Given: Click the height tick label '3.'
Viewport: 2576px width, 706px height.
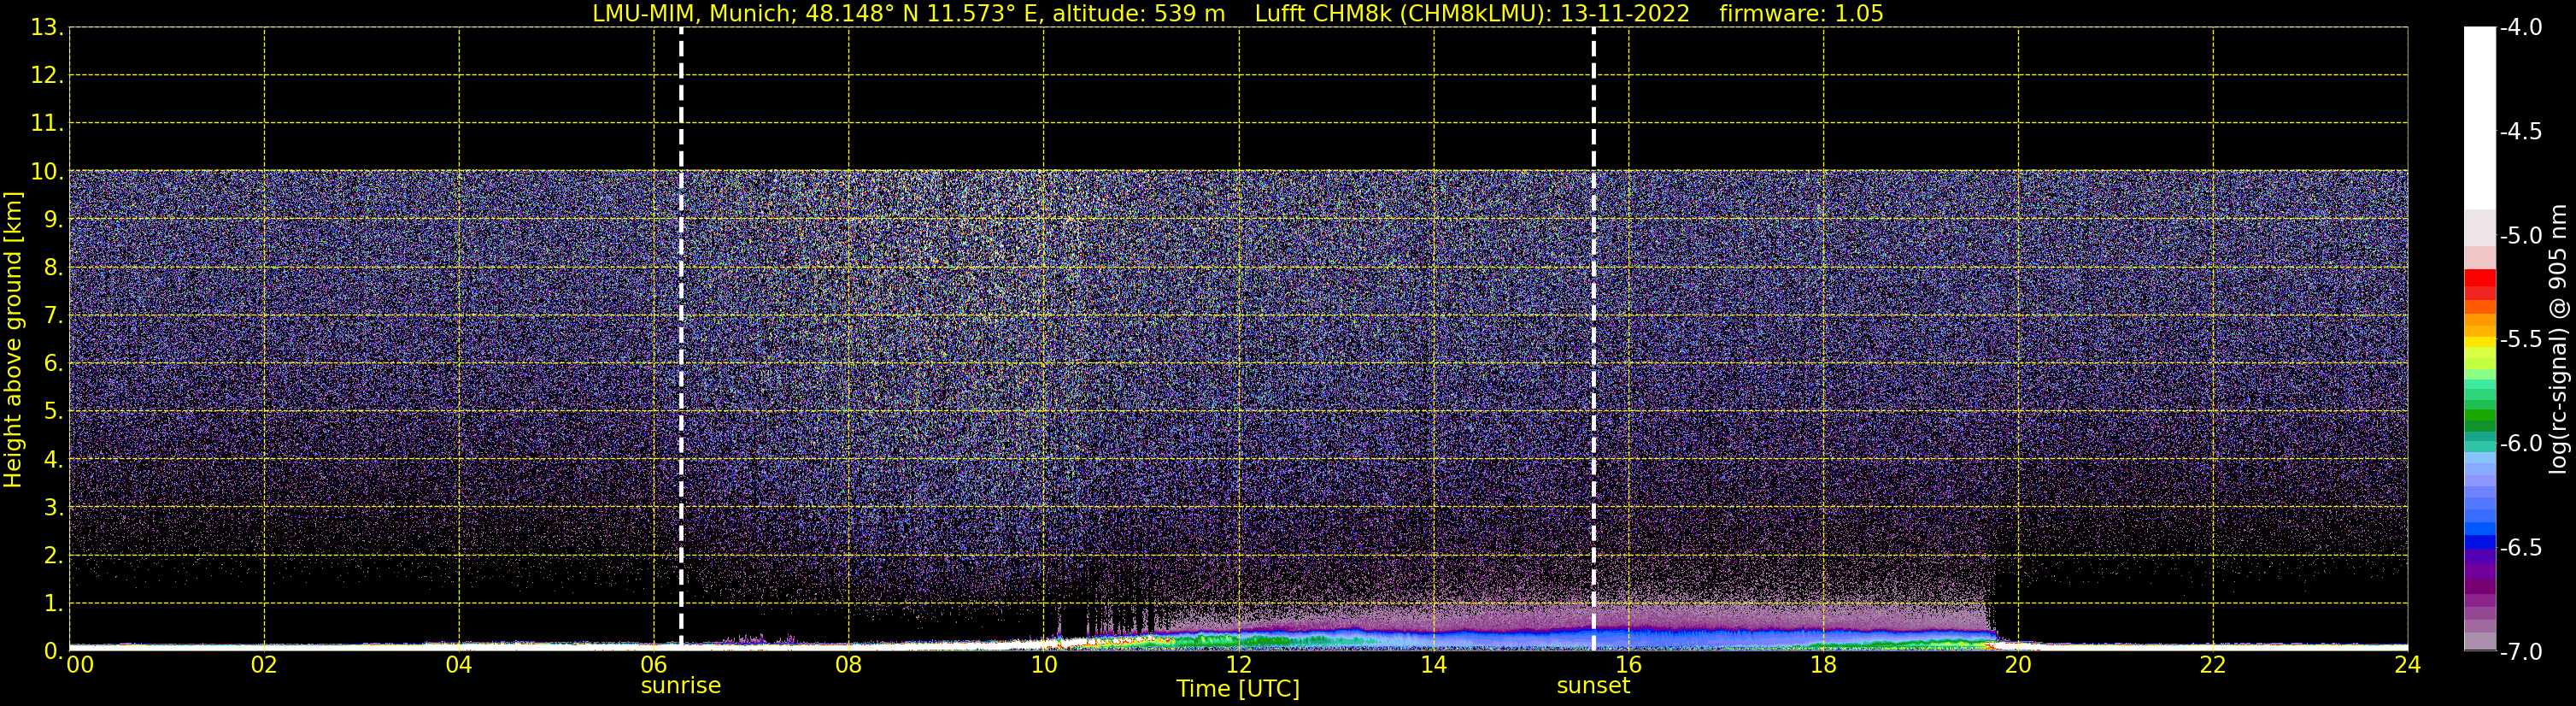Looking at the screenshot, I should pyautogui.click(x=53, y=508).
